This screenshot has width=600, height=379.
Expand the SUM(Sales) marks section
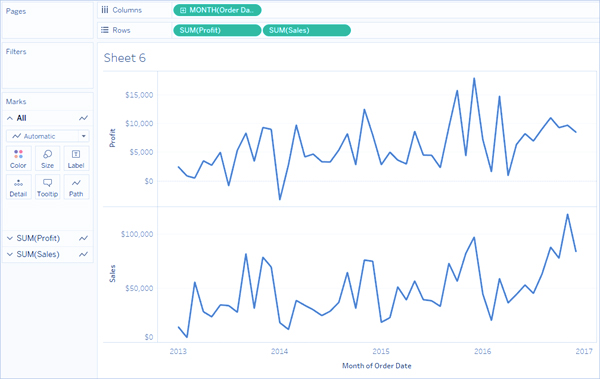coord(10,254)
